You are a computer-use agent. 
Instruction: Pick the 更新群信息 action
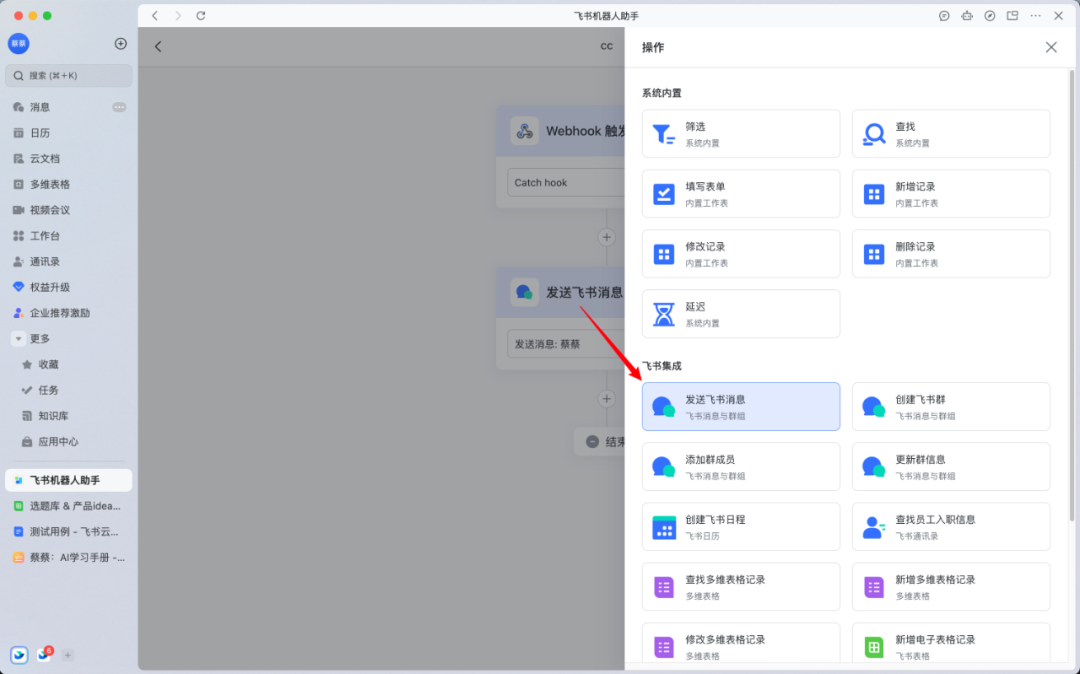[x=951, y=466]
